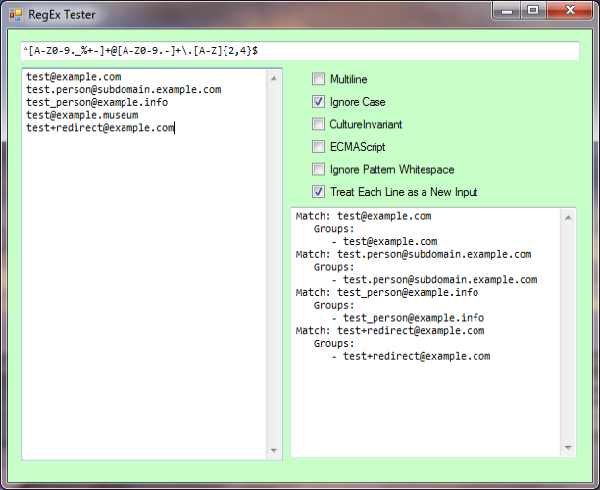Maximize the RegEx Tester window
600x490 pixels.
534,11
